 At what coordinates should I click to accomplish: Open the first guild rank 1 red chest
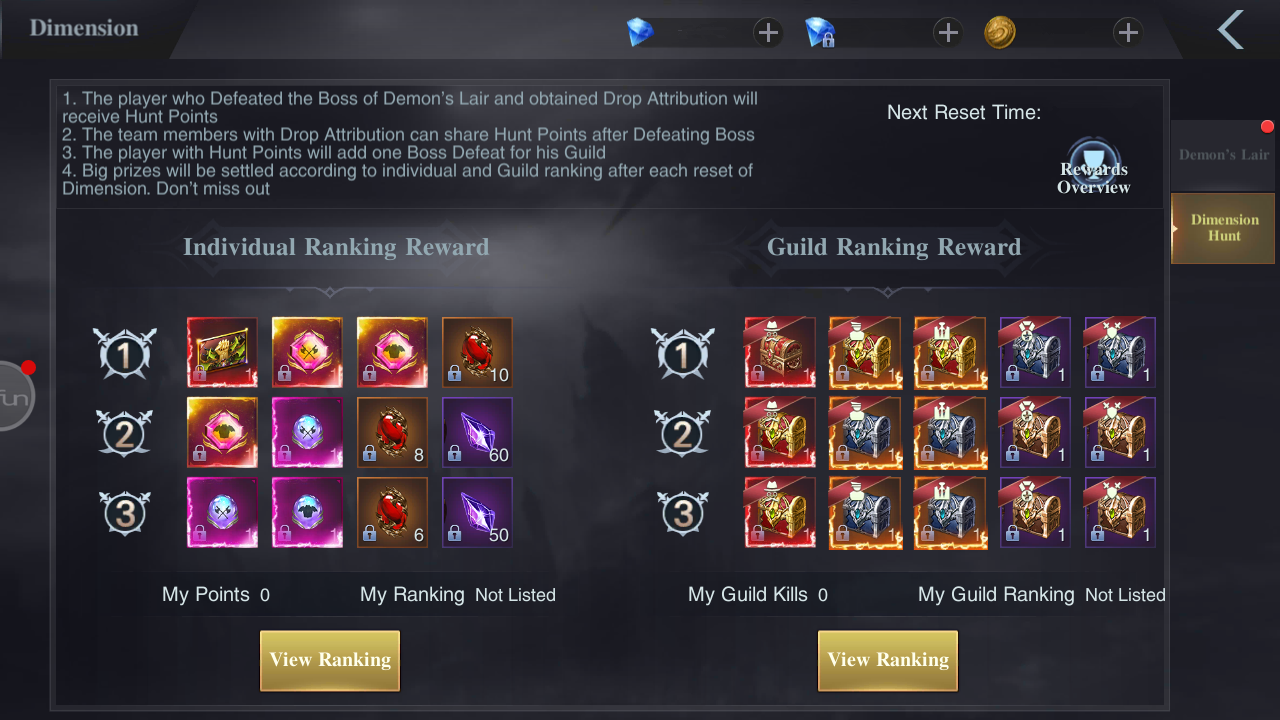coord(780,352)
